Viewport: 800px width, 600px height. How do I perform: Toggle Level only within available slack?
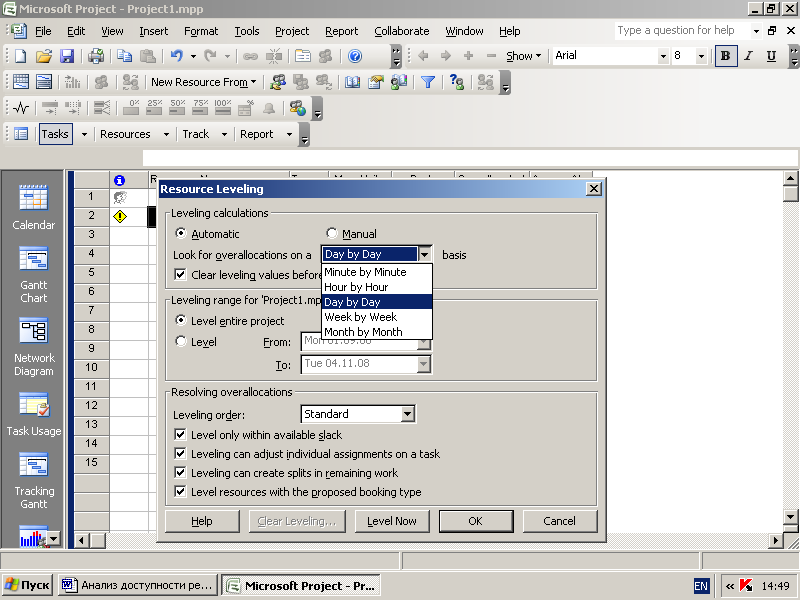(x=180, y=435)
